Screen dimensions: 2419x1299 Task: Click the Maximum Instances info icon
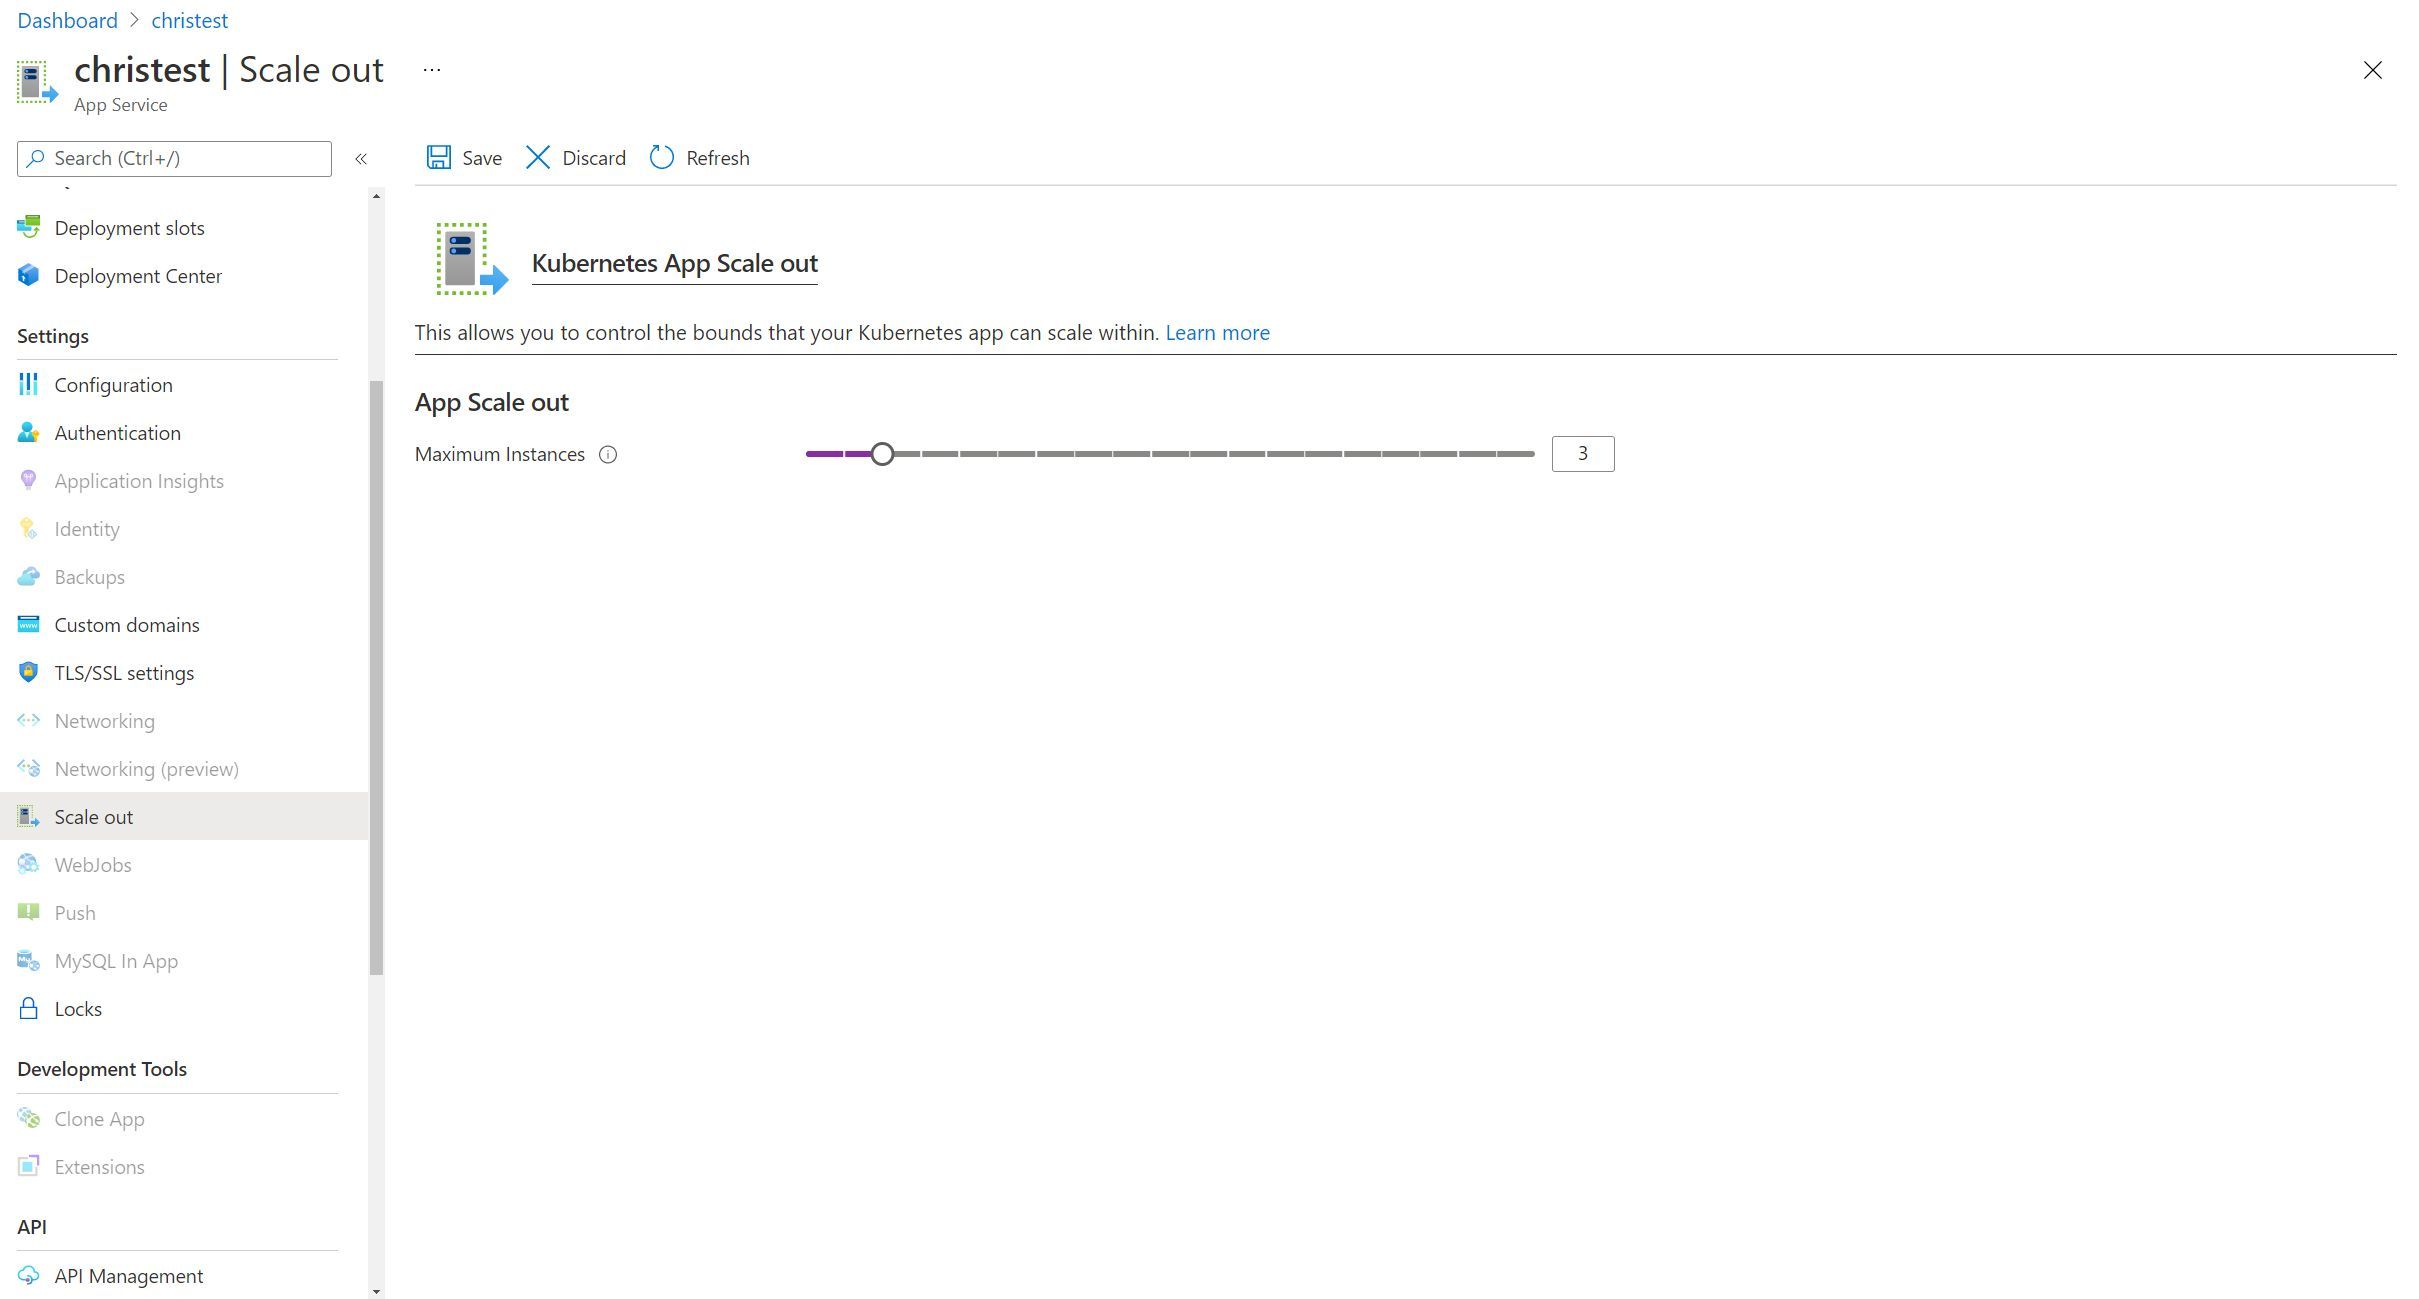coord(608,455)
